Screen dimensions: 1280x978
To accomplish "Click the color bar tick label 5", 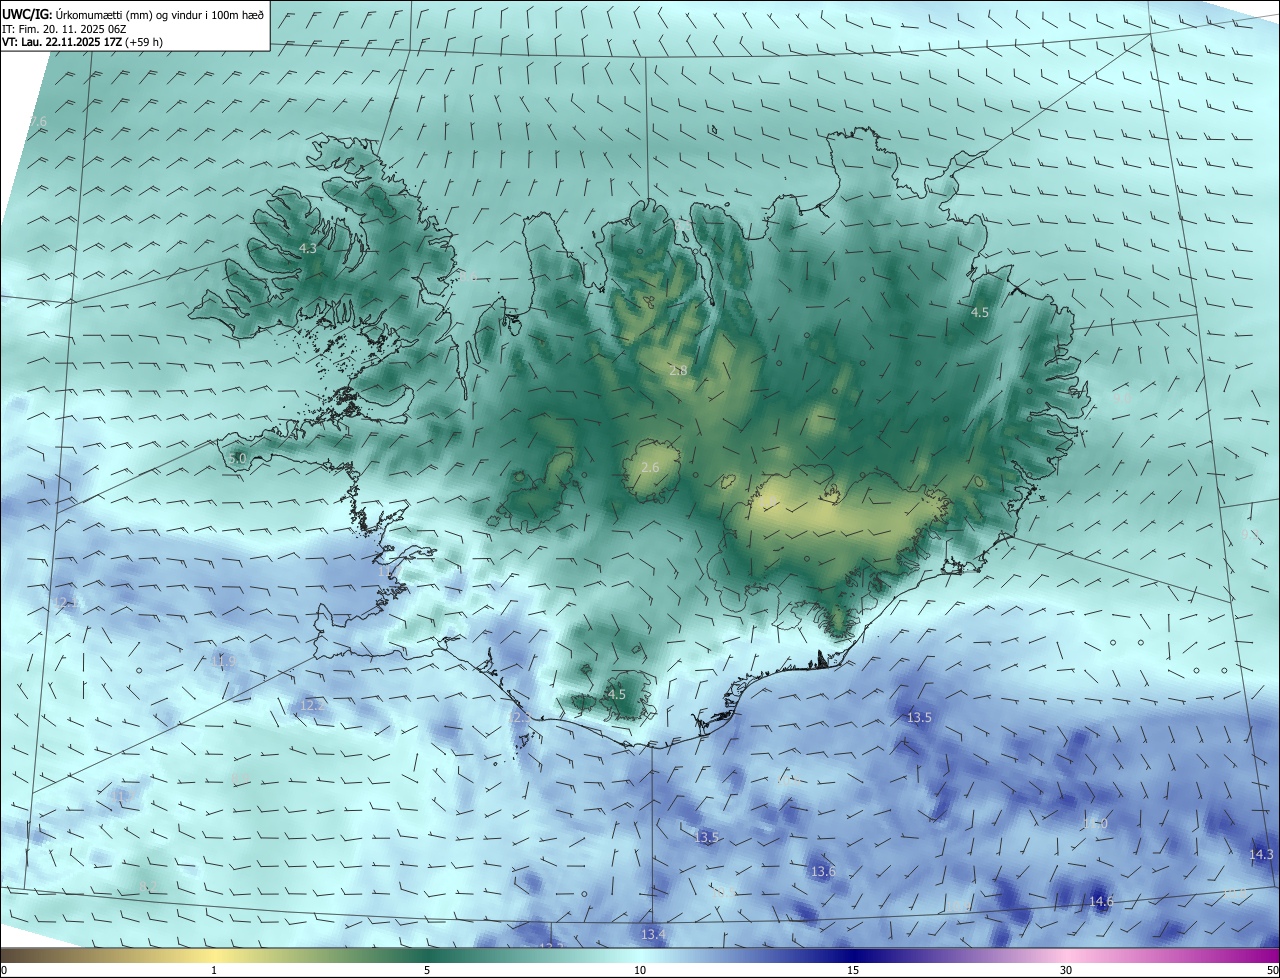I will 427,970.
